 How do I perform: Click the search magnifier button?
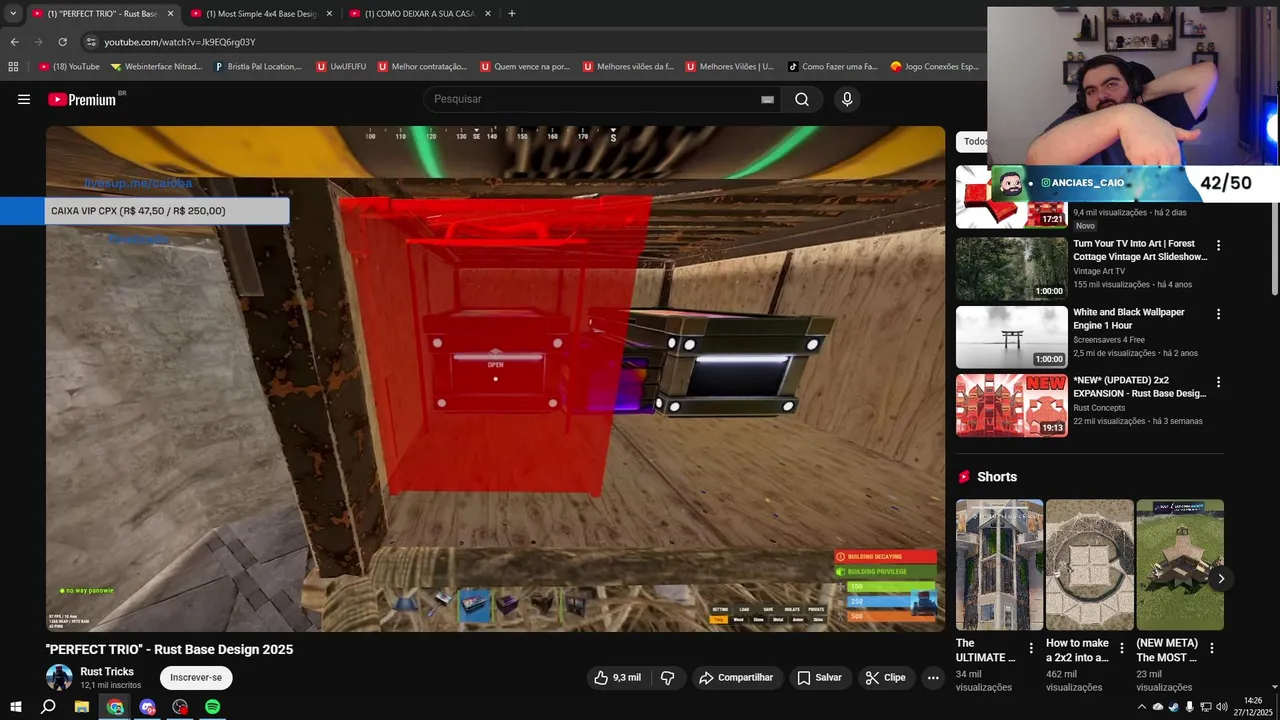802,99
